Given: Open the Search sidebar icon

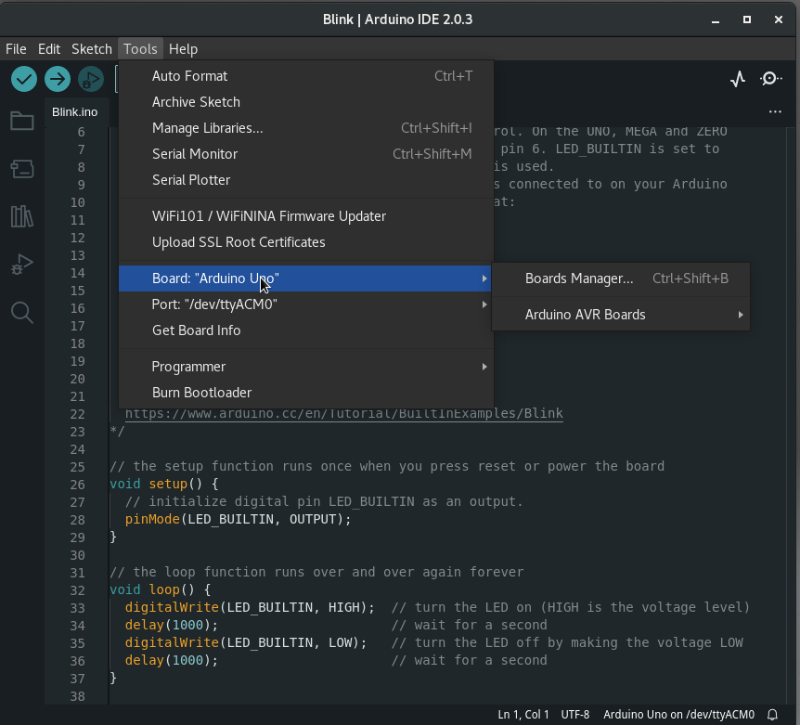Looking at the screenshot, I should tap(22, 312).
